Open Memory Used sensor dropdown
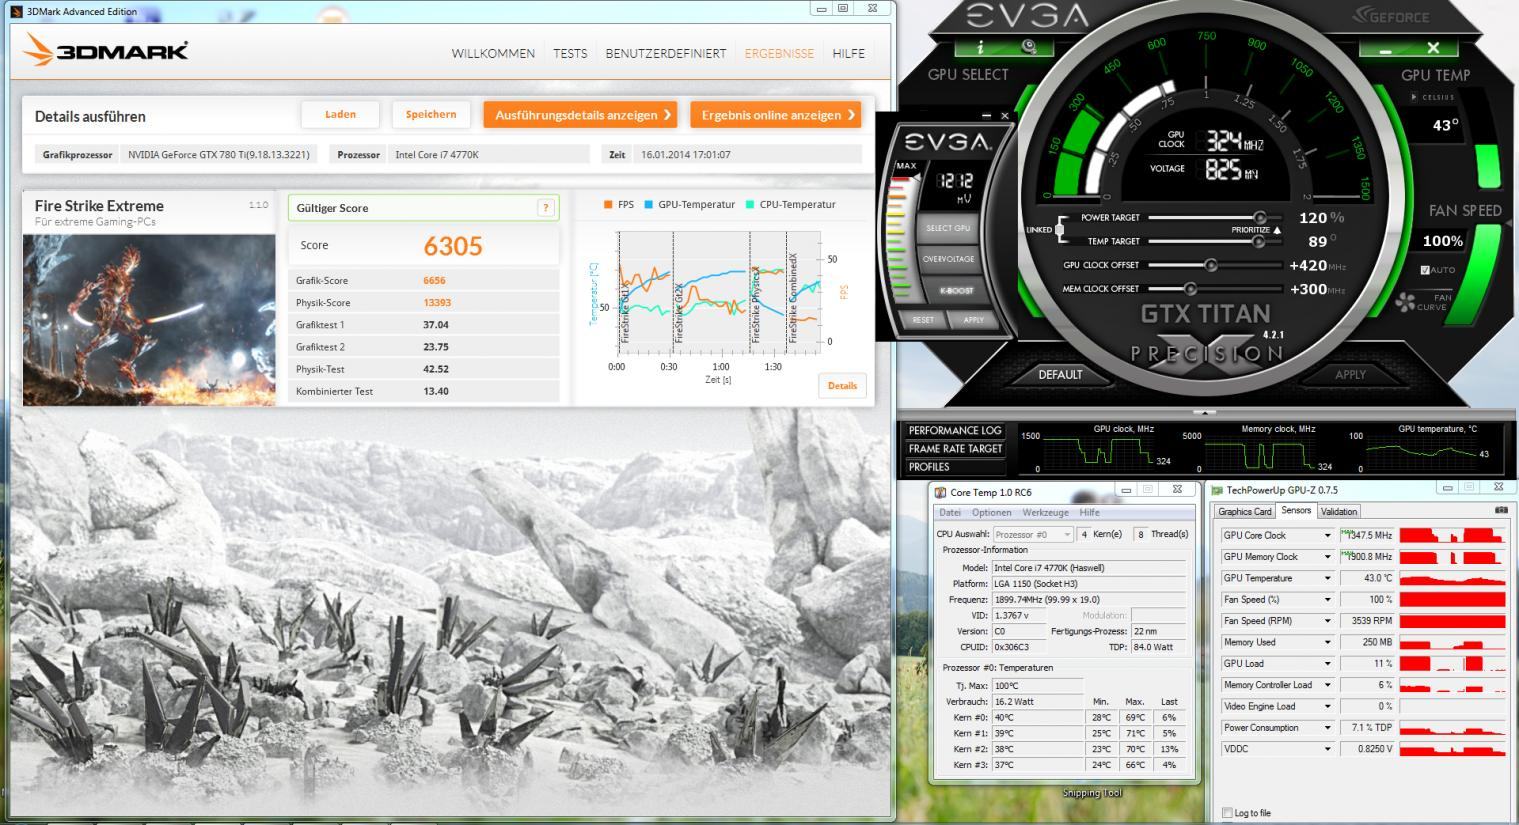This screenshot has height=825, width=1519. (1327, 642)
